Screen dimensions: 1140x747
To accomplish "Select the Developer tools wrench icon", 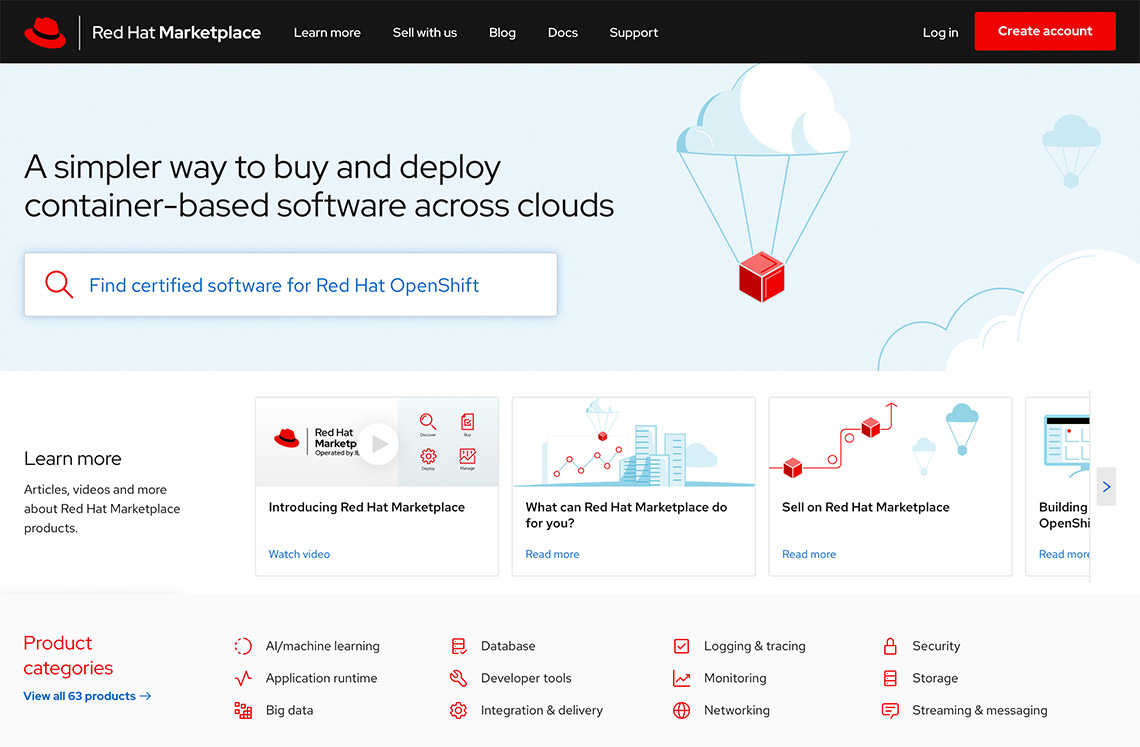I will click(x=459, y=678).
